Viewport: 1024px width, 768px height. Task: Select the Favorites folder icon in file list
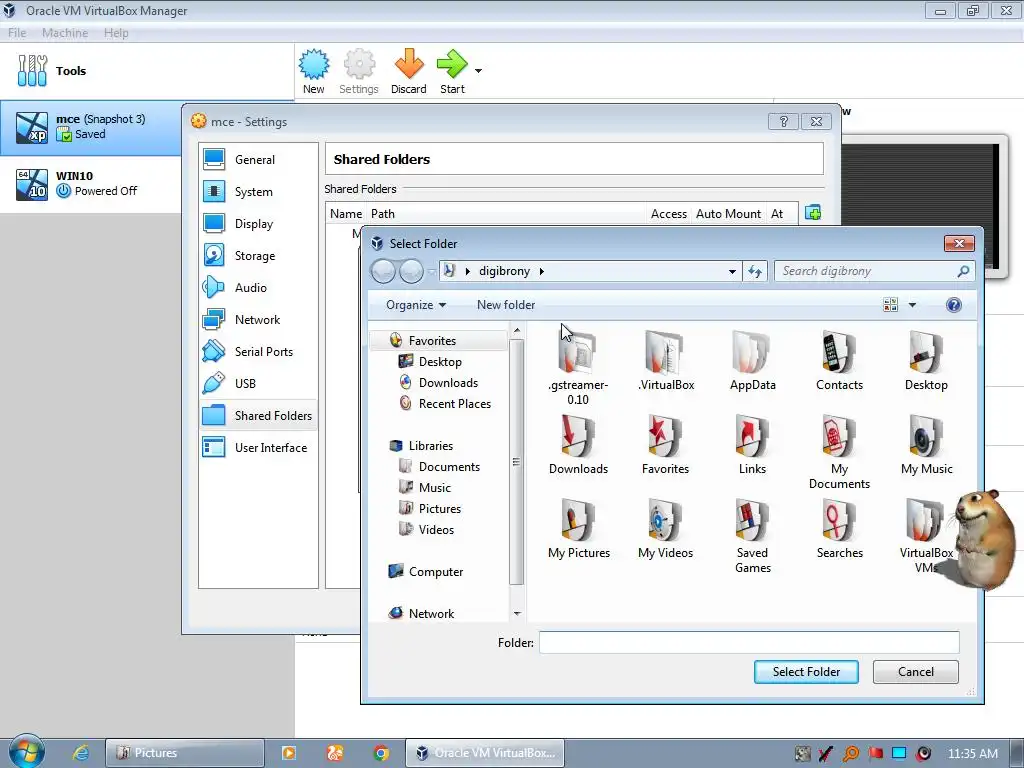665,444
